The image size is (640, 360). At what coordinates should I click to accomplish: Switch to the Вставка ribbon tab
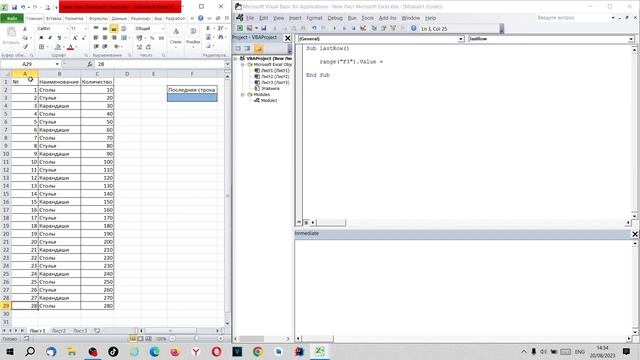click(x=53, y=18)
